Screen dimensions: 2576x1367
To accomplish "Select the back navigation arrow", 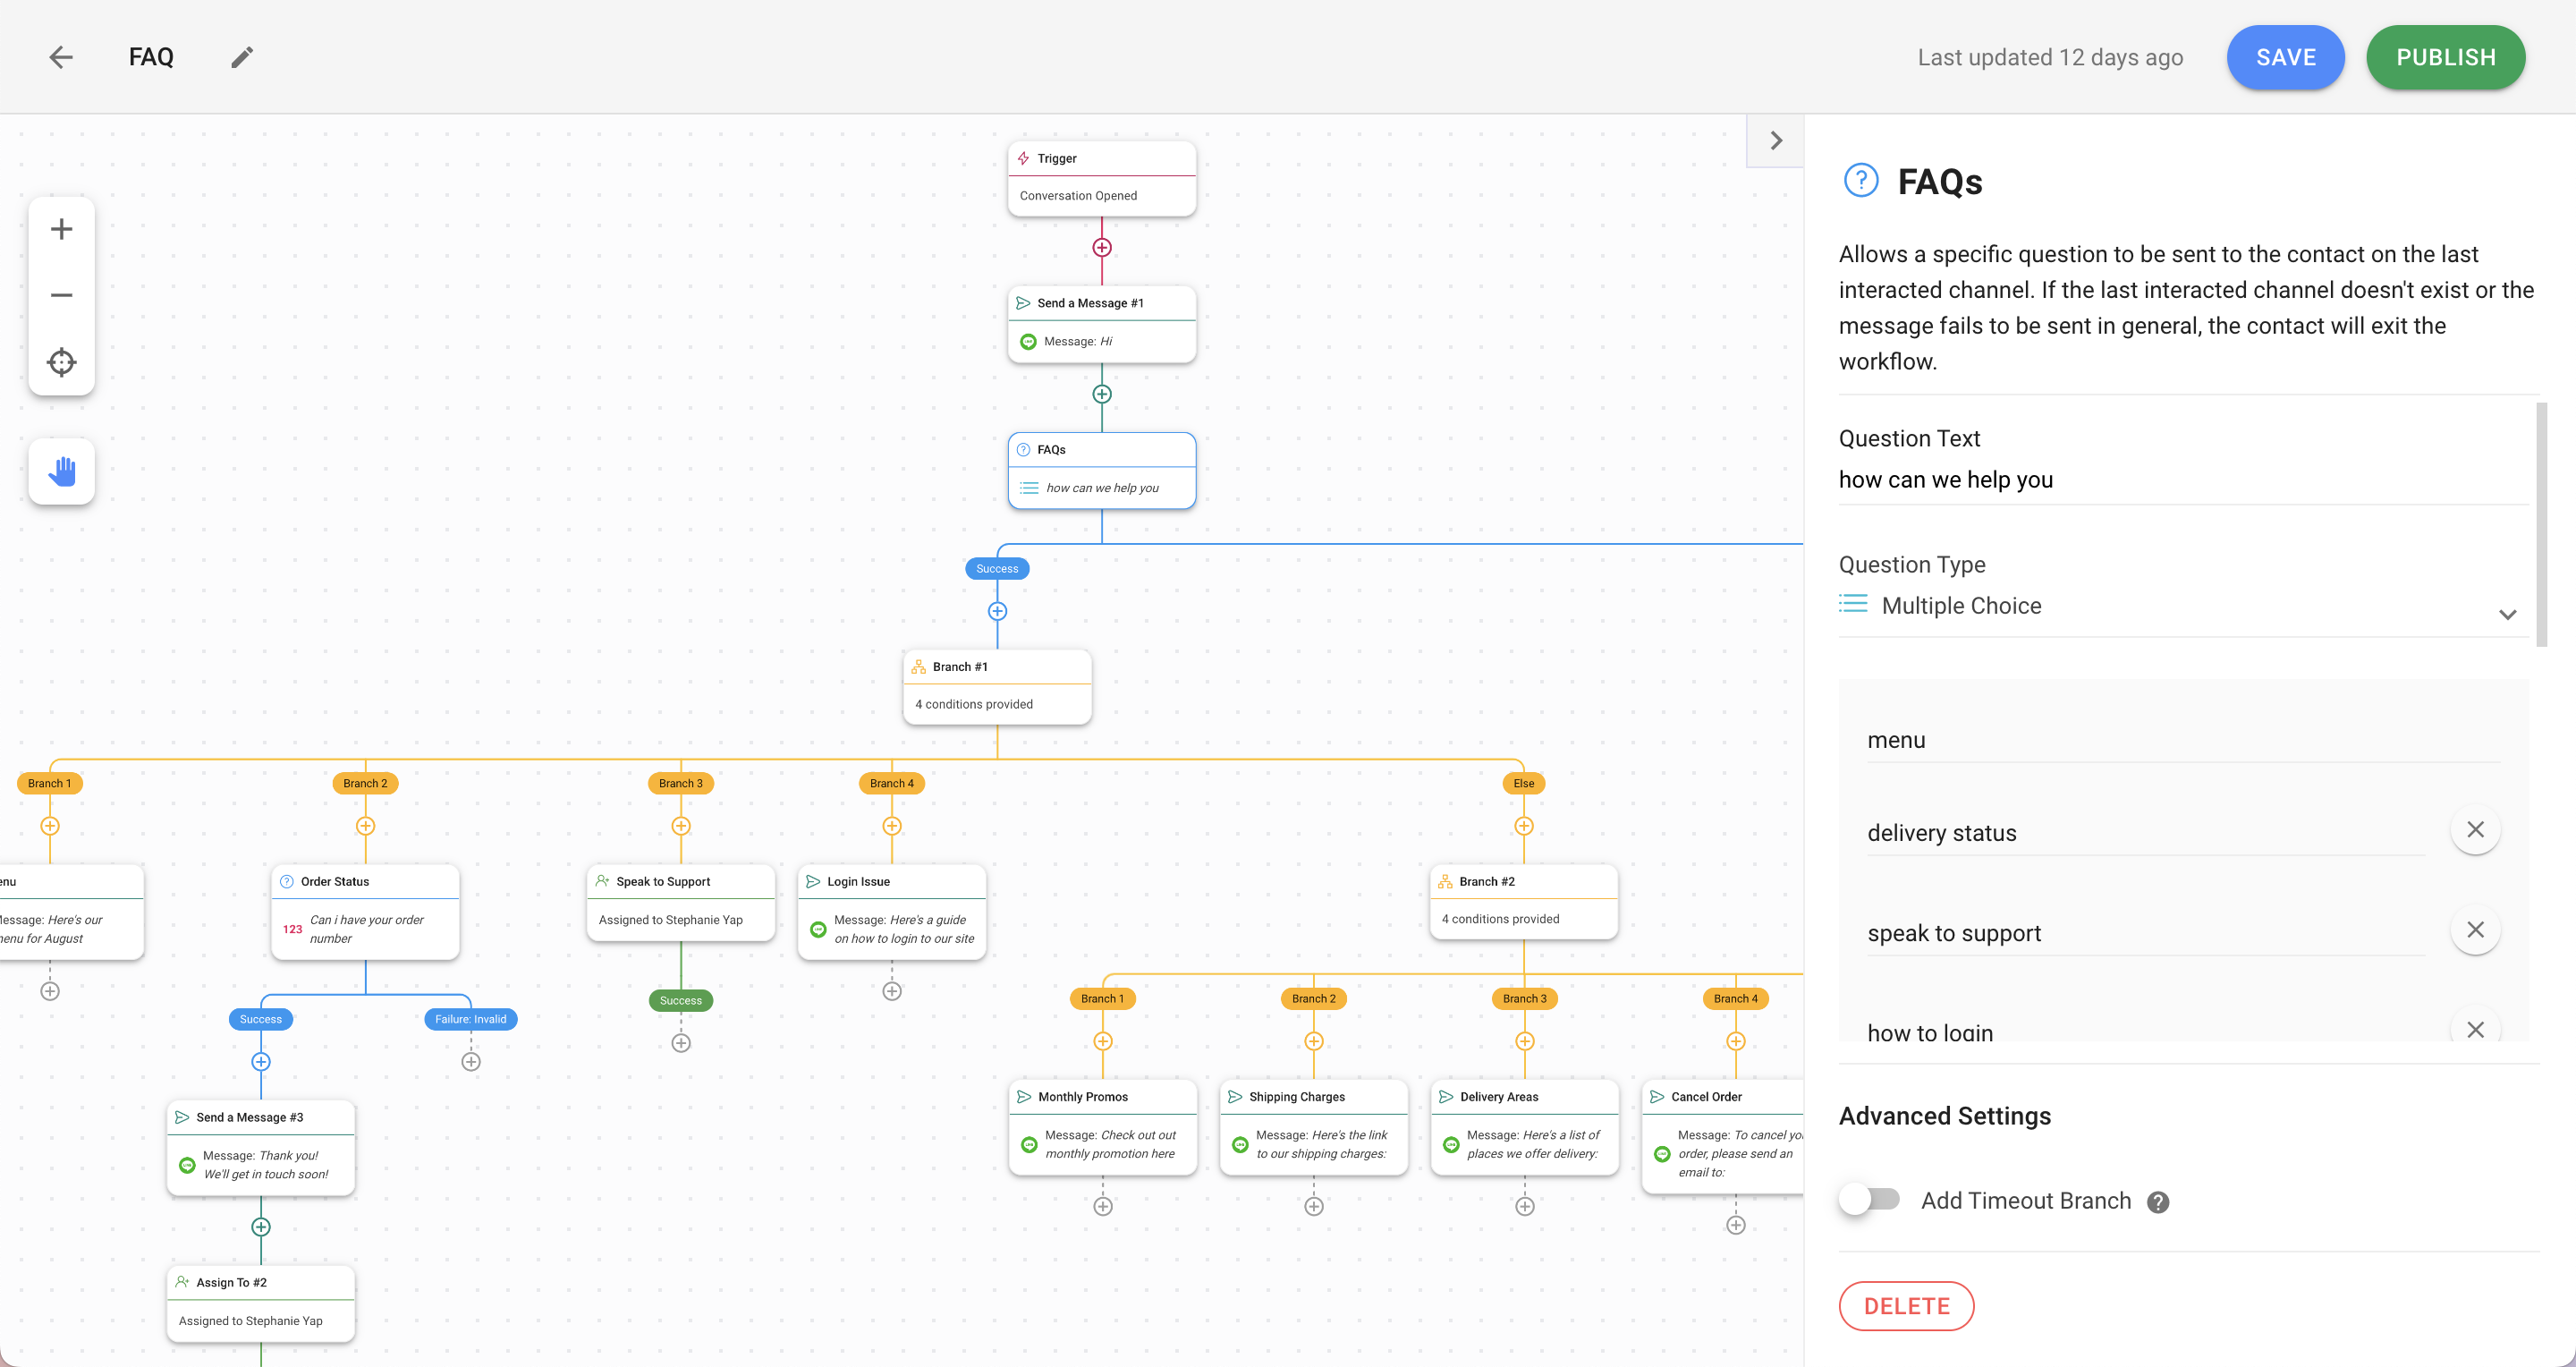I will [x=62, y=55].
